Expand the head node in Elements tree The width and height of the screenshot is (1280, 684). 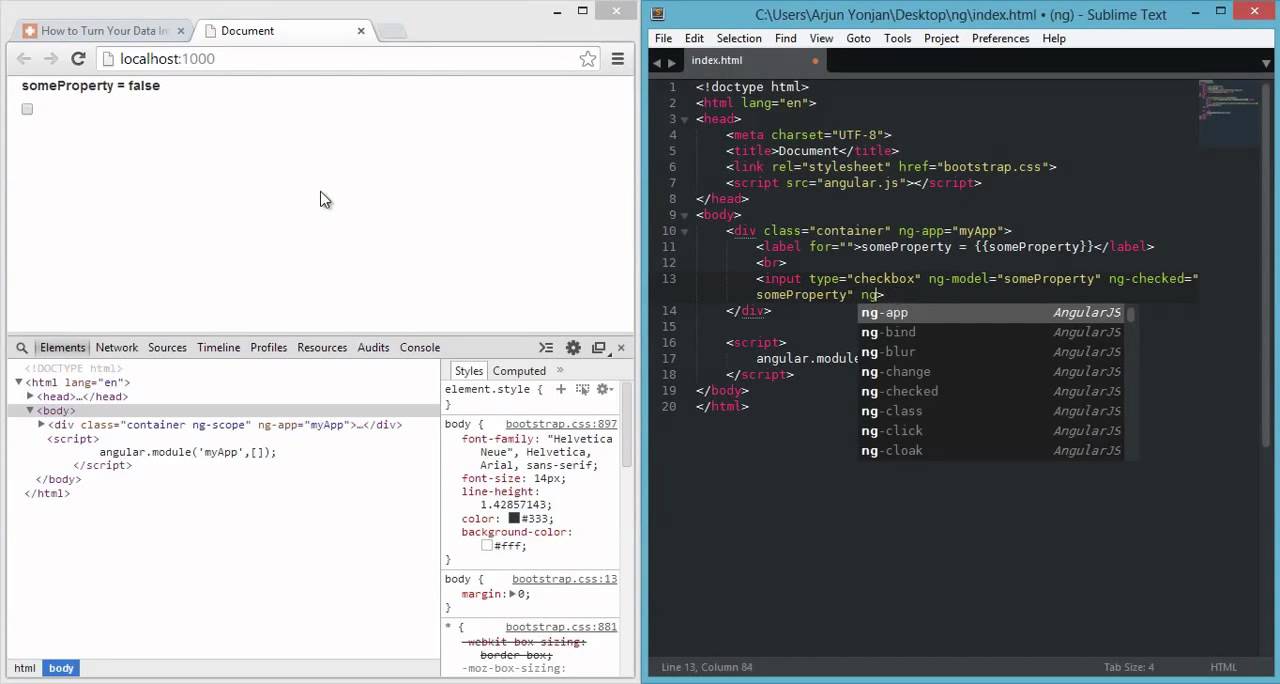click(31, 396)
